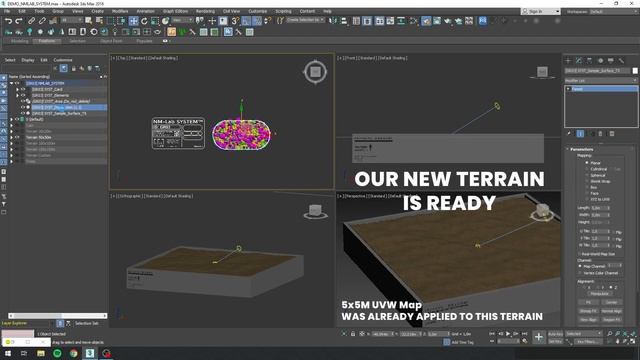Collapse the NMLAB_SYSTEM layer tree
The image size is (640, 360).
(x=11, y=83)
